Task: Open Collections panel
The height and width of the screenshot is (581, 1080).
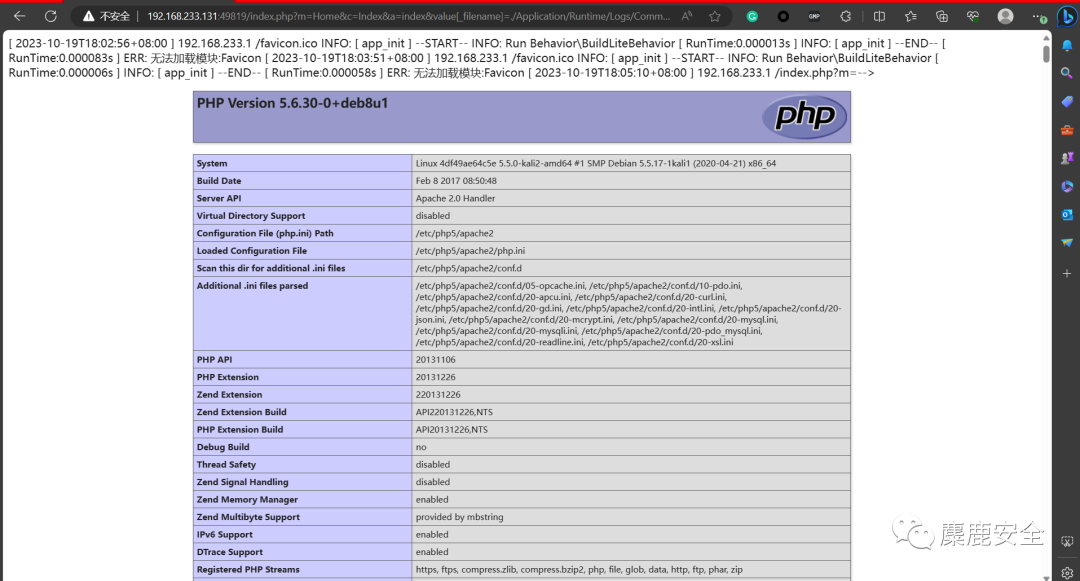Action: point(942,16)
